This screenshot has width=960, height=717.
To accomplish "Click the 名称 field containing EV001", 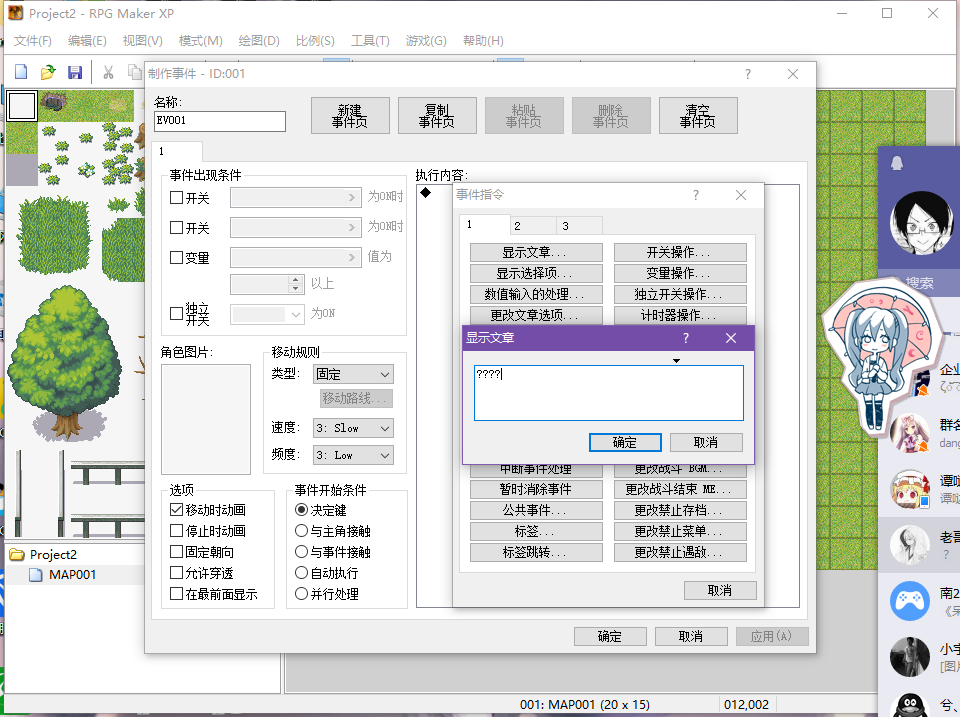I will click(220, 121).
